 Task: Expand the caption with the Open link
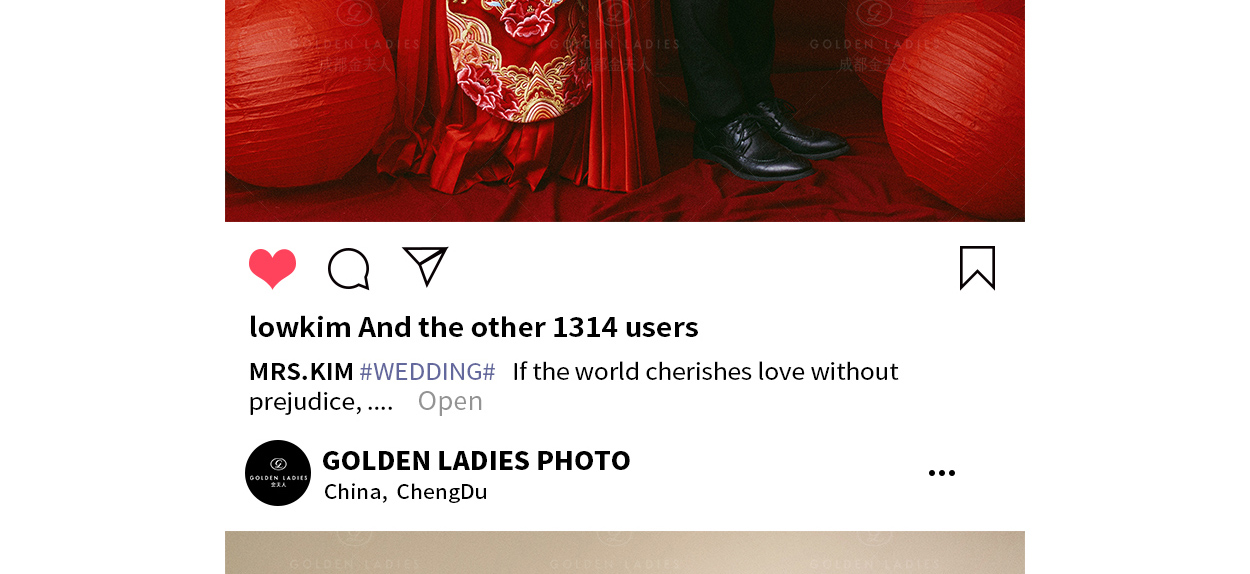tap(450, 401)
